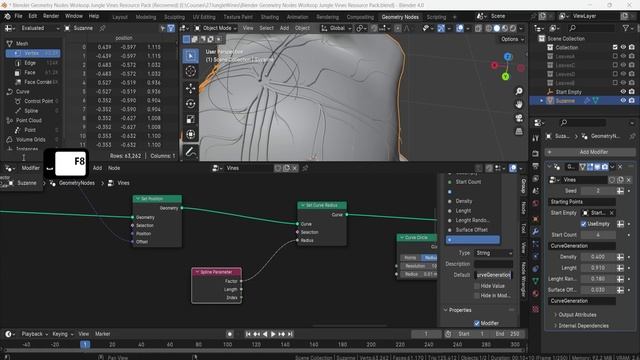Toggle the Hide in Modifier checkbox
640x360 pixels.
(x=477, y=295)
